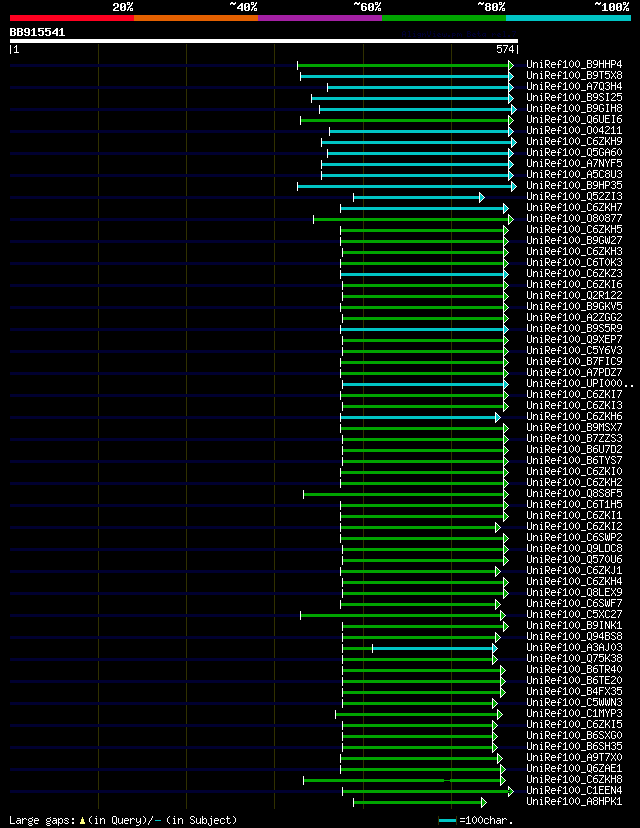Select the UniRef100_A5C8U3 hit label
This screenshot has width=640, height=828.
[x=574, y=174]
